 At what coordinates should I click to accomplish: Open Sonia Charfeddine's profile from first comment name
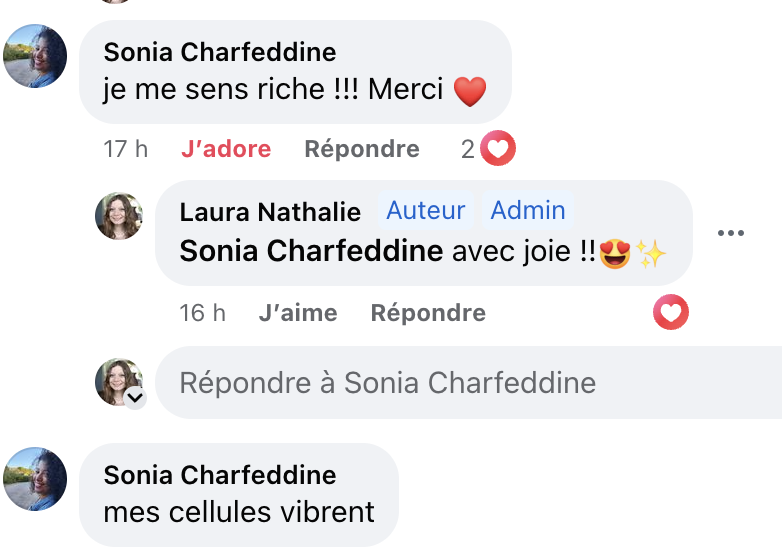coord(220,52)
